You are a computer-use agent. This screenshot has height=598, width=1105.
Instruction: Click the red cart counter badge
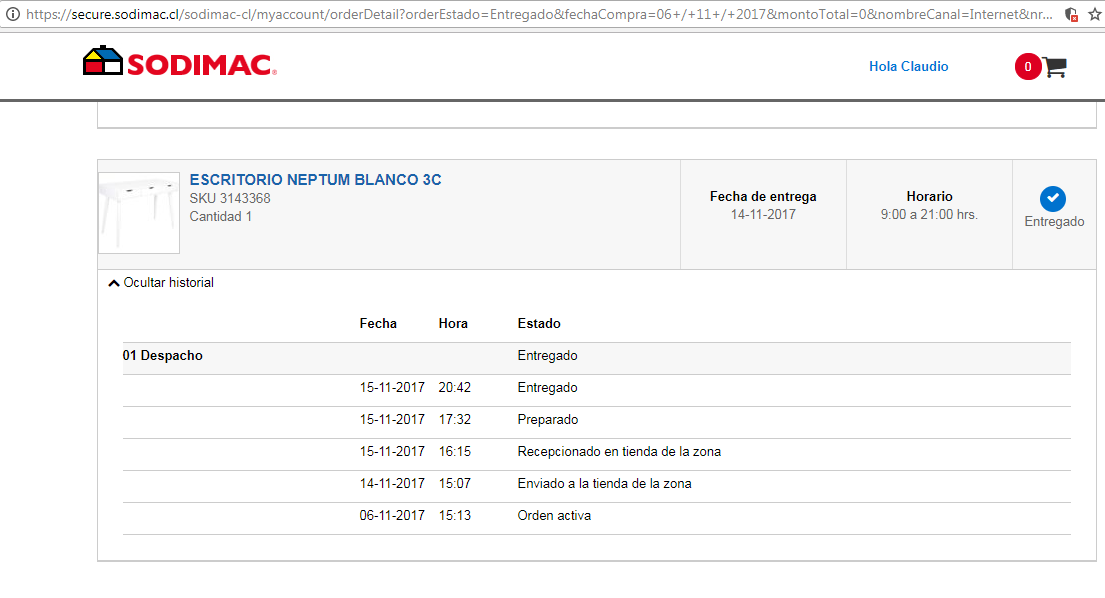tap(1028, 67)
